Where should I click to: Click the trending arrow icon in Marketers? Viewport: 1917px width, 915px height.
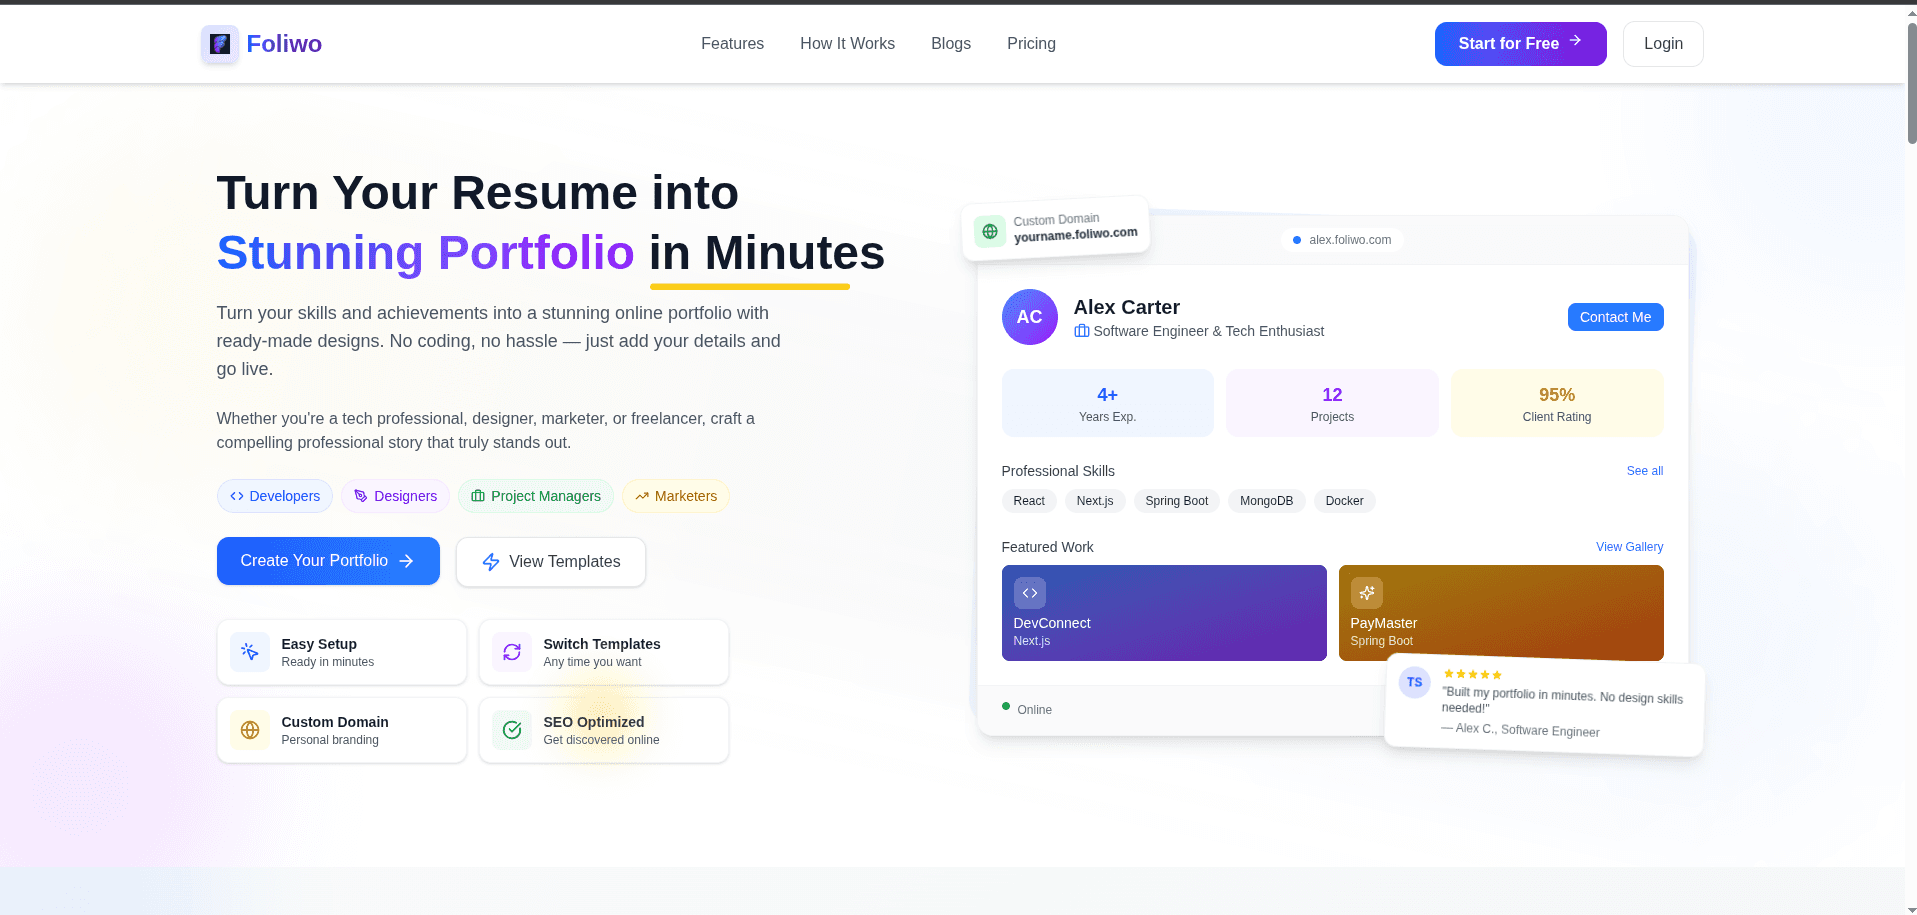(x=642, y=496)
